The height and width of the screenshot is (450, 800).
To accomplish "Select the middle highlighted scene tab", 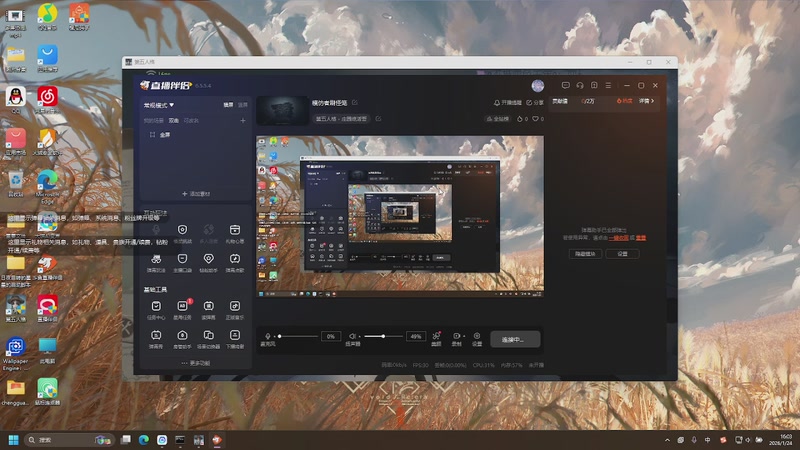I will (x=173, y=121).
